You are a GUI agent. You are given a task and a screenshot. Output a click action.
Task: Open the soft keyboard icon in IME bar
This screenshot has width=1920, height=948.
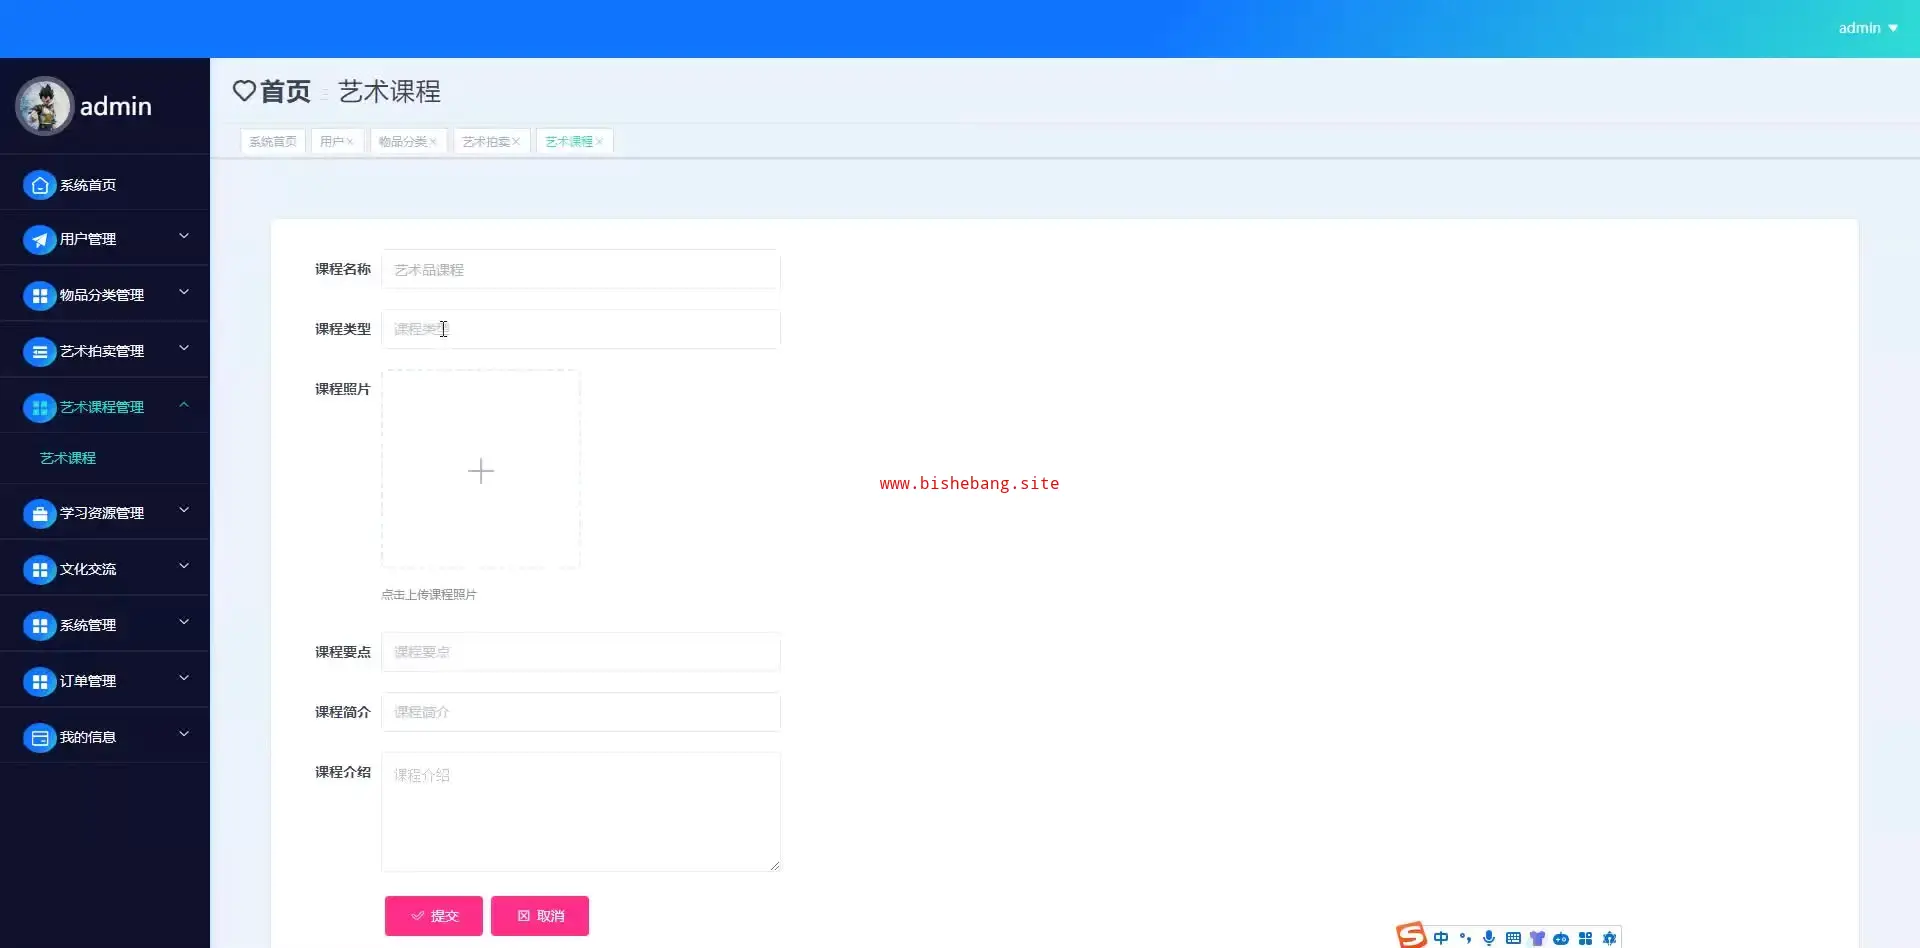(1513, 938)
